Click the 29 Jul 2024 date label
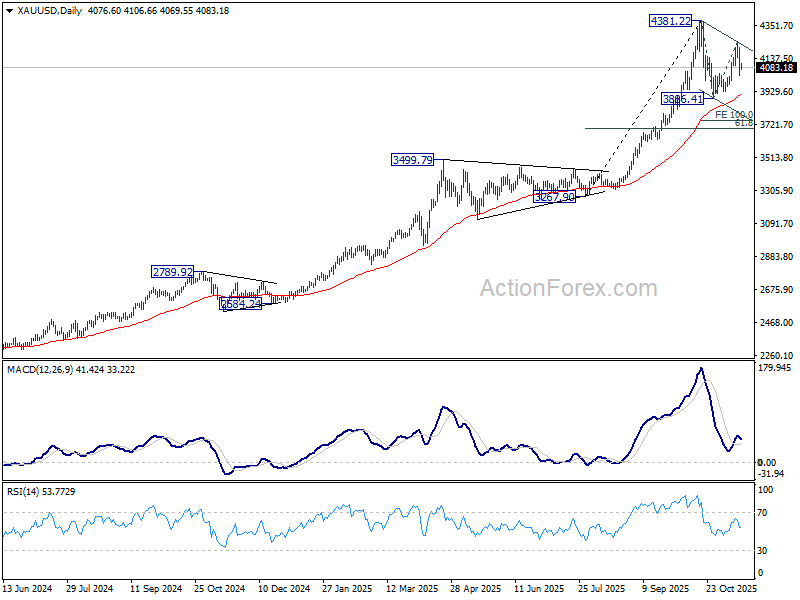Image resolution: width=800 pixels, height=600 pixels. 90,589
